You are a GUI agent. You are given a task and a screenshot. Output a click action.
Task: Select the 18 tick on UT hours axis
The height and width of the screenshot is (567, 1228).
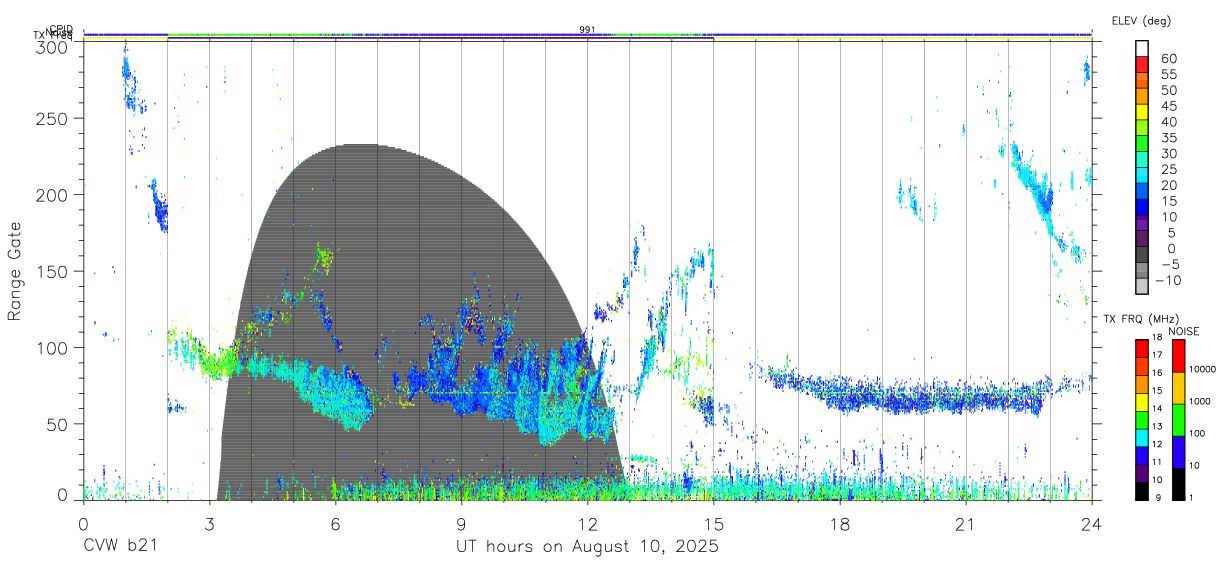[840, 523]
